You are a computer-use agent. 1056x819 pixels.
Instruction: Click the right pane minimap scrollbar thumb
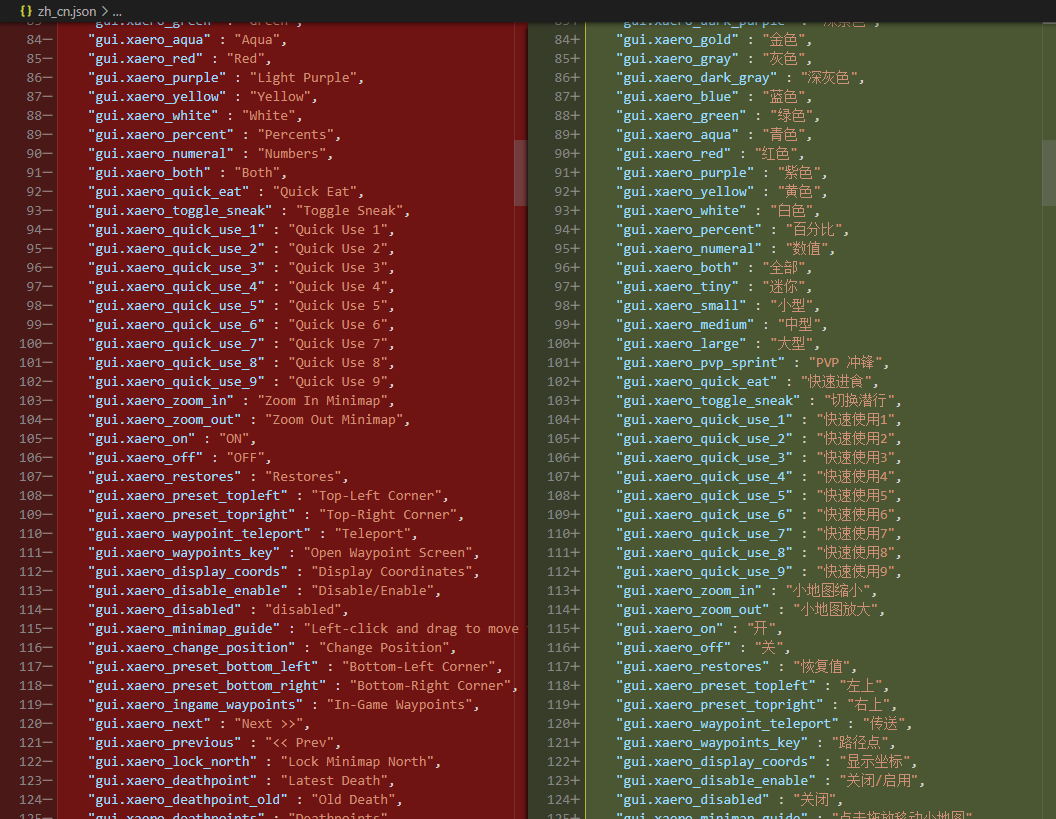click(1049, 173)
